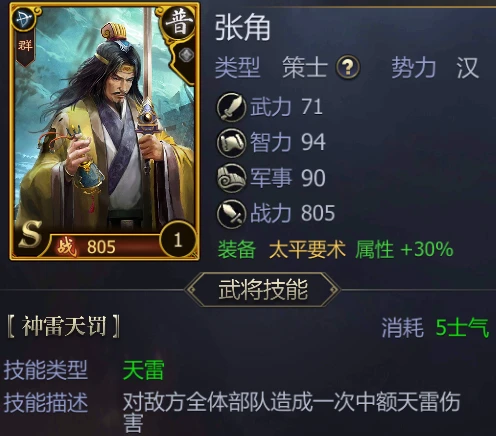Open the 武将技能 tab header
This screenshot has width=496, height=436.
click(263, 290)
